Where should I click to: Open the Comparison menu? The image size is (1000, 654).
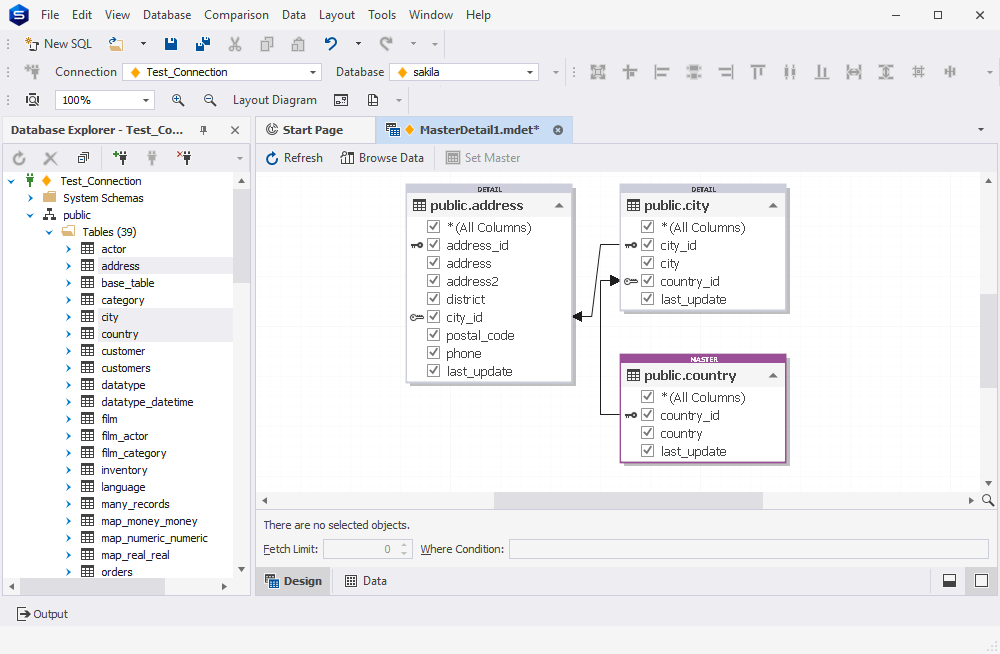(237, 15)
